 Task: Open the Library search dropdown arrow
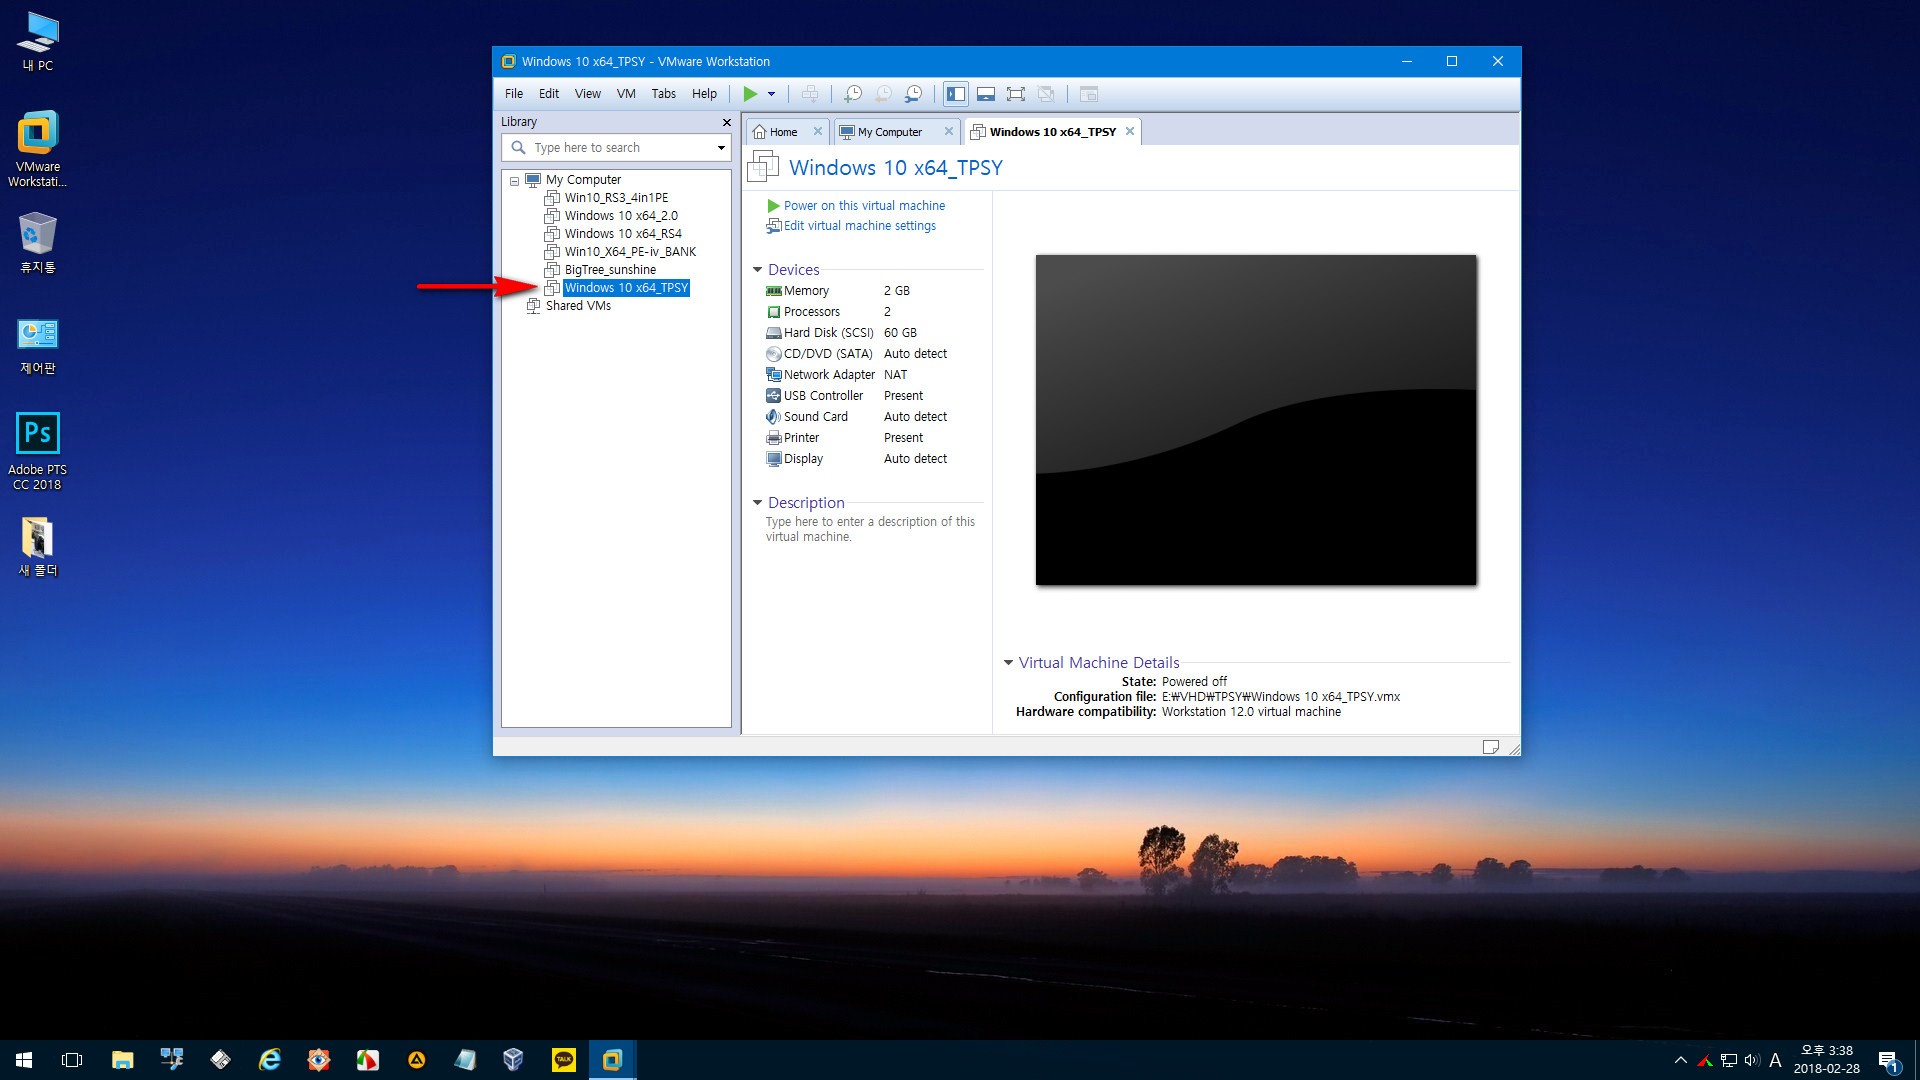(721, 148)
